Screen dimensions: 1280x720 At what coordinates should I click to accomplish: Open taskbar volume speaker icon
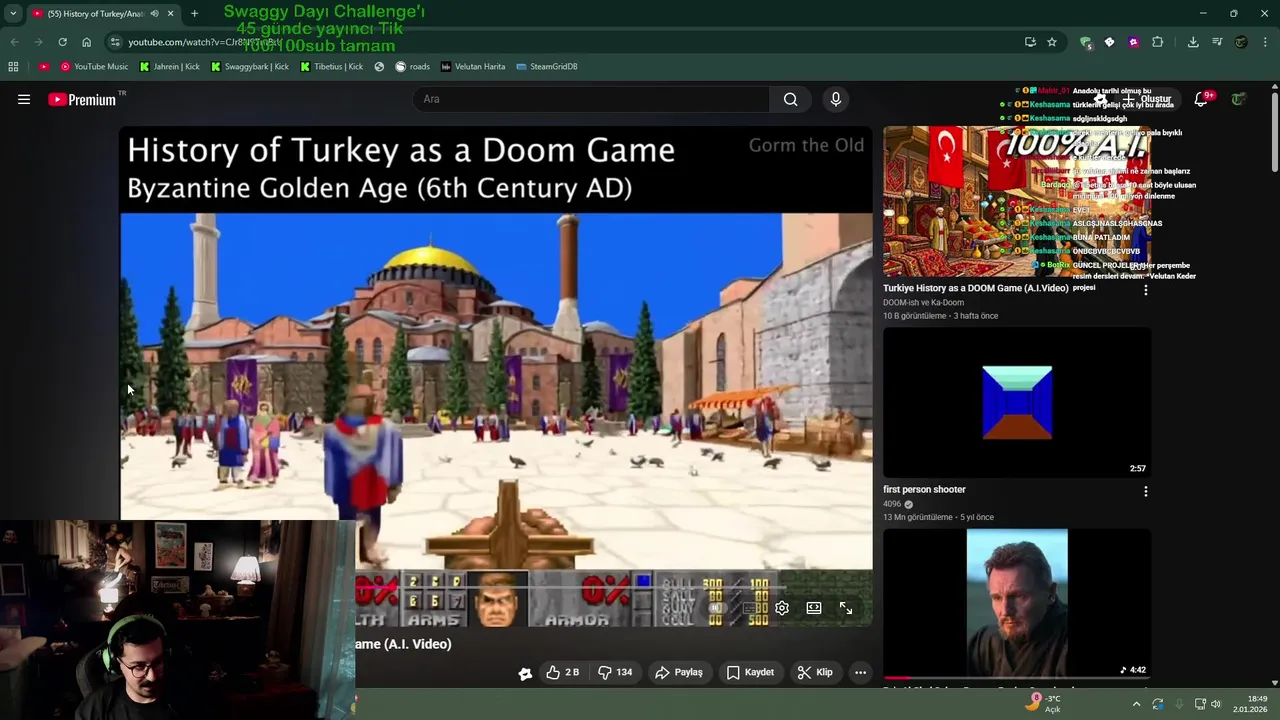[x=1216, y=704]
